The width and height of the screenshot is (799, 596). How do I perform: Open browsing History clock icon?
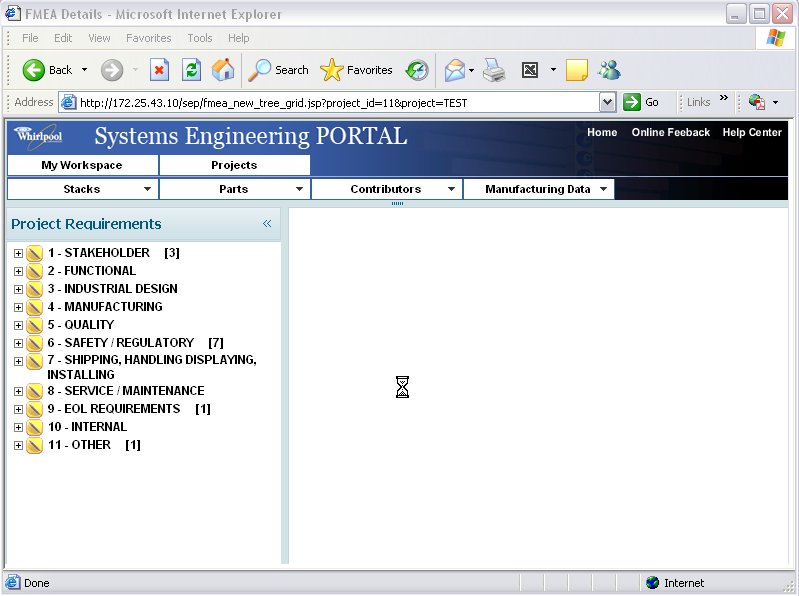pyautogui.click(x=417, y=70)
